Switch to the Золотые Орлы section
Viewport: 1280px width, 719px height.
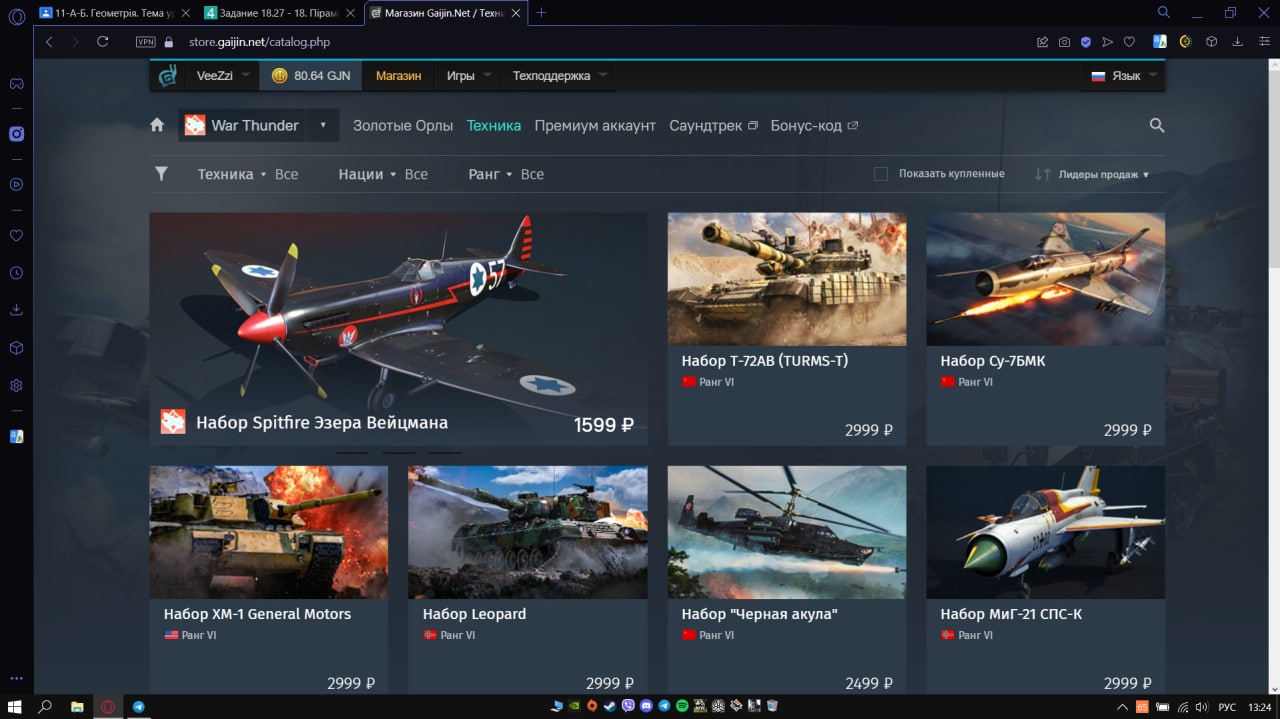[x=403, y=125]
